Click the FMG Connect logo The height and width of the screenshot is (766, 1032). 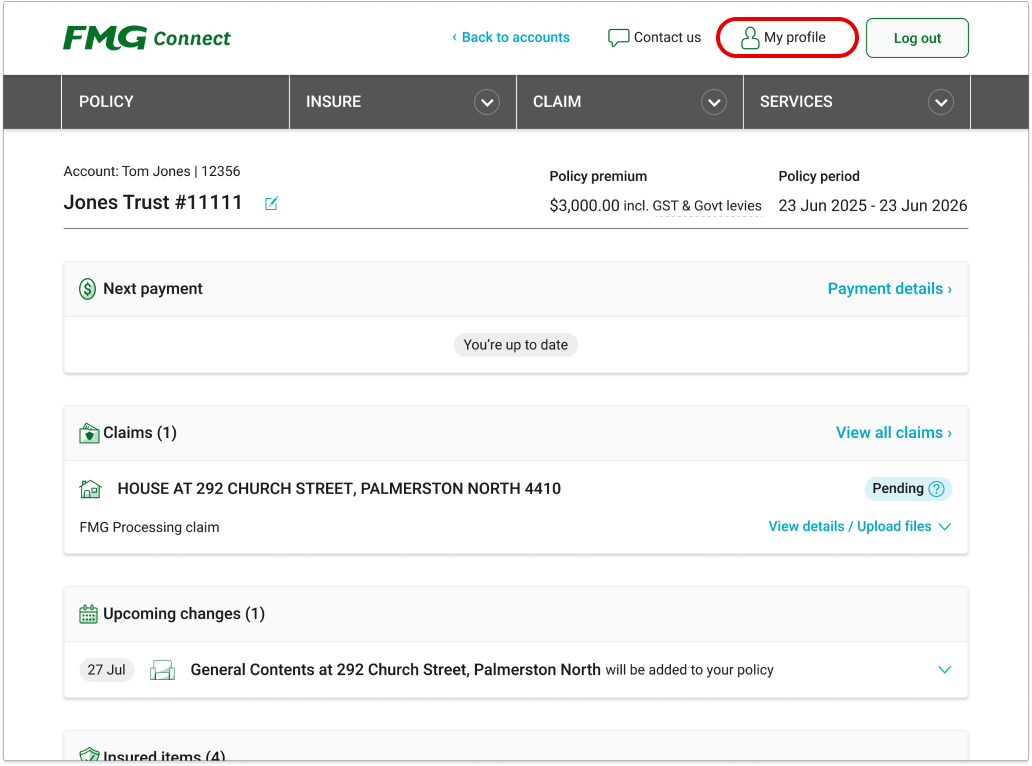pyautogui.click(x=147, y=38)
